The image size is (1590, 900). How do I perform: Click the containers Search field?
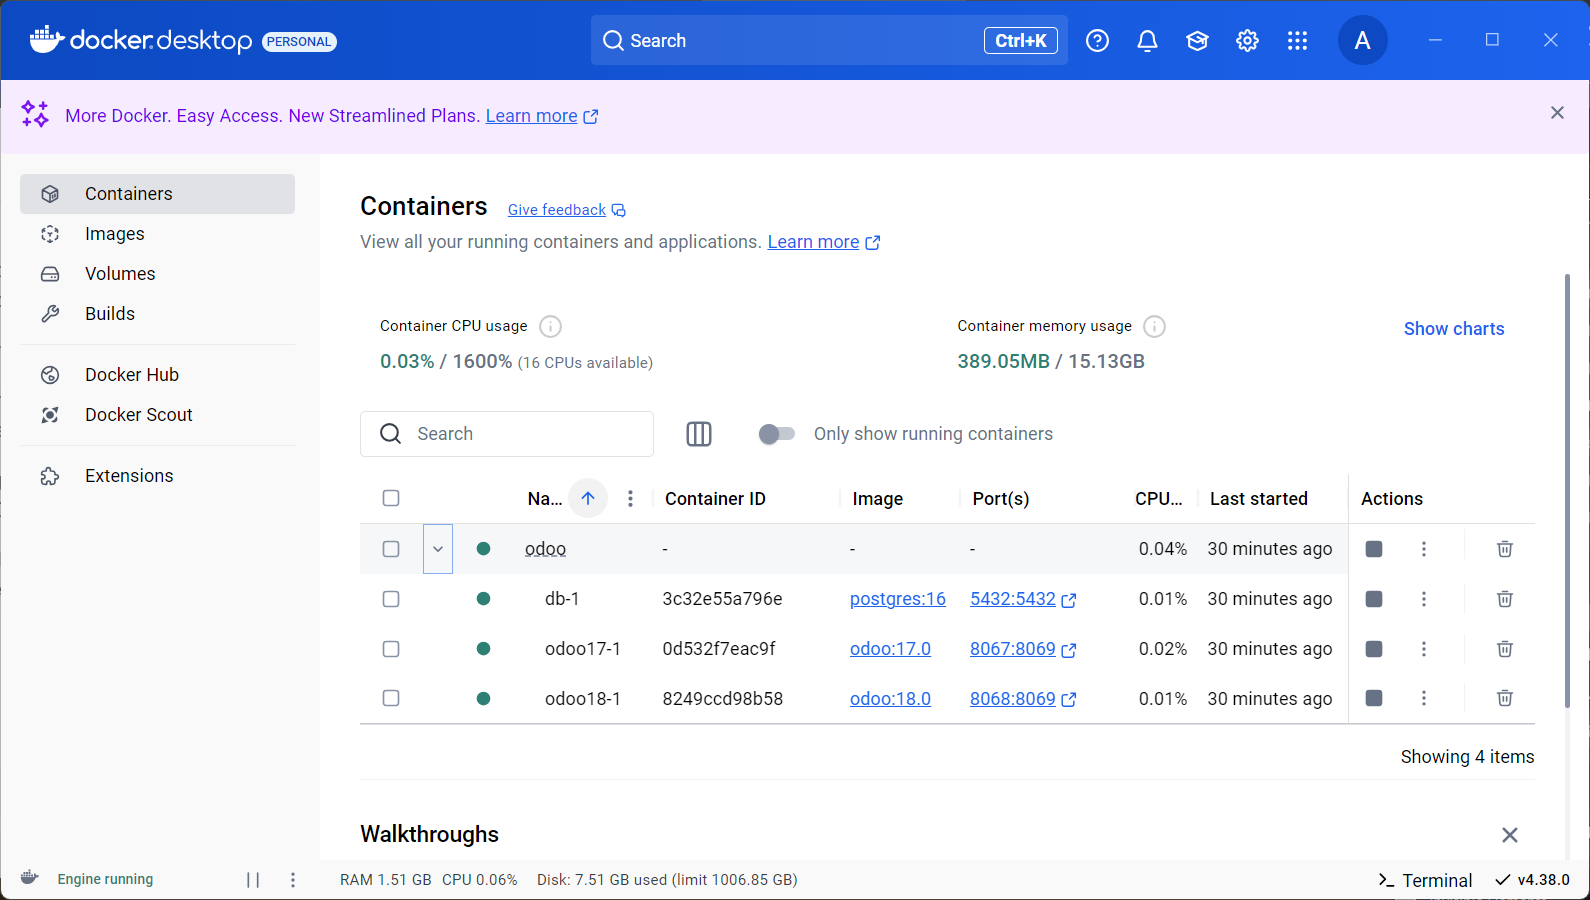click(x=507, y=434)
